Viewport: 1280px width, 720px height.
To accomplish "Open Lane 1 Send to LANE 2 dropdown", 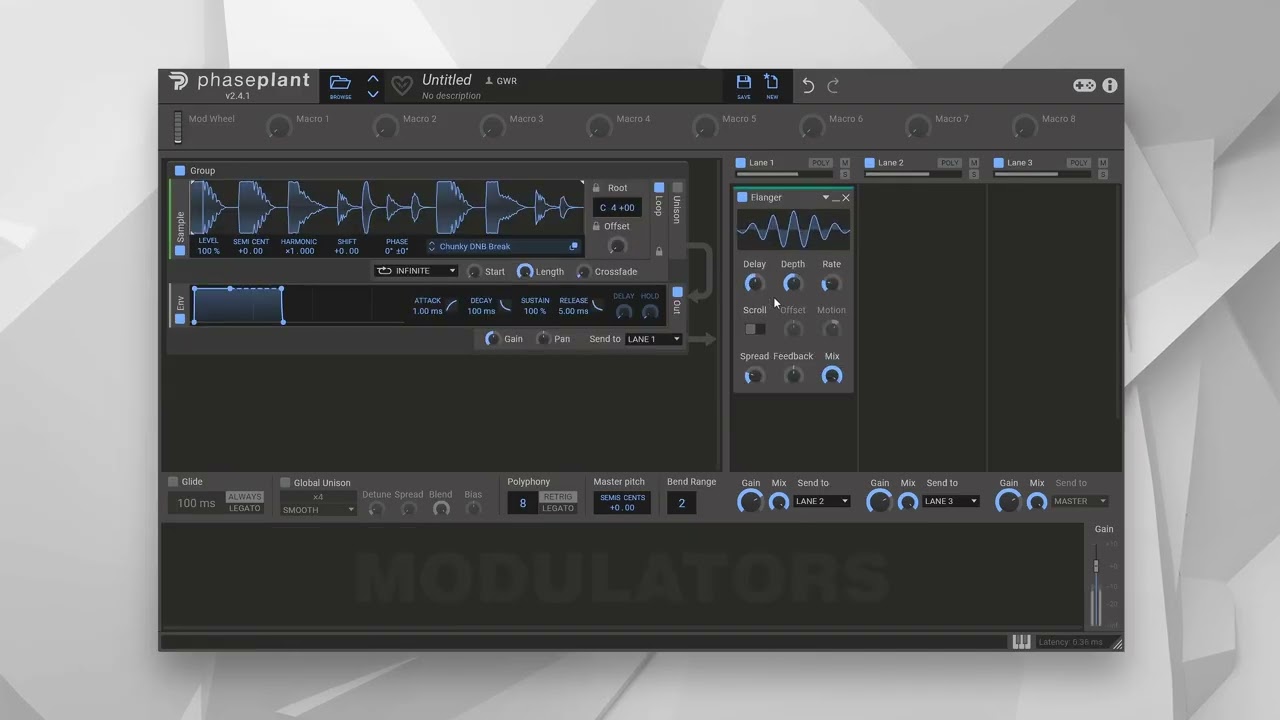I will pyautogui.click(x=822, y=501).
